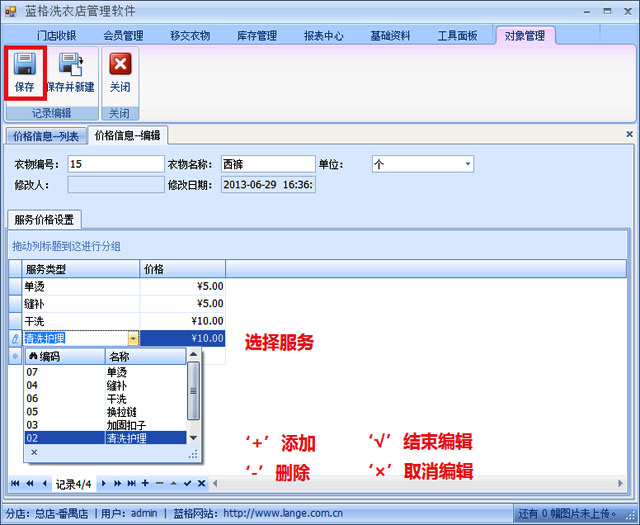This screenshot has height=525, width=640.
Task: Sort by 价格 column header
Action: click(x=182, y=269)
